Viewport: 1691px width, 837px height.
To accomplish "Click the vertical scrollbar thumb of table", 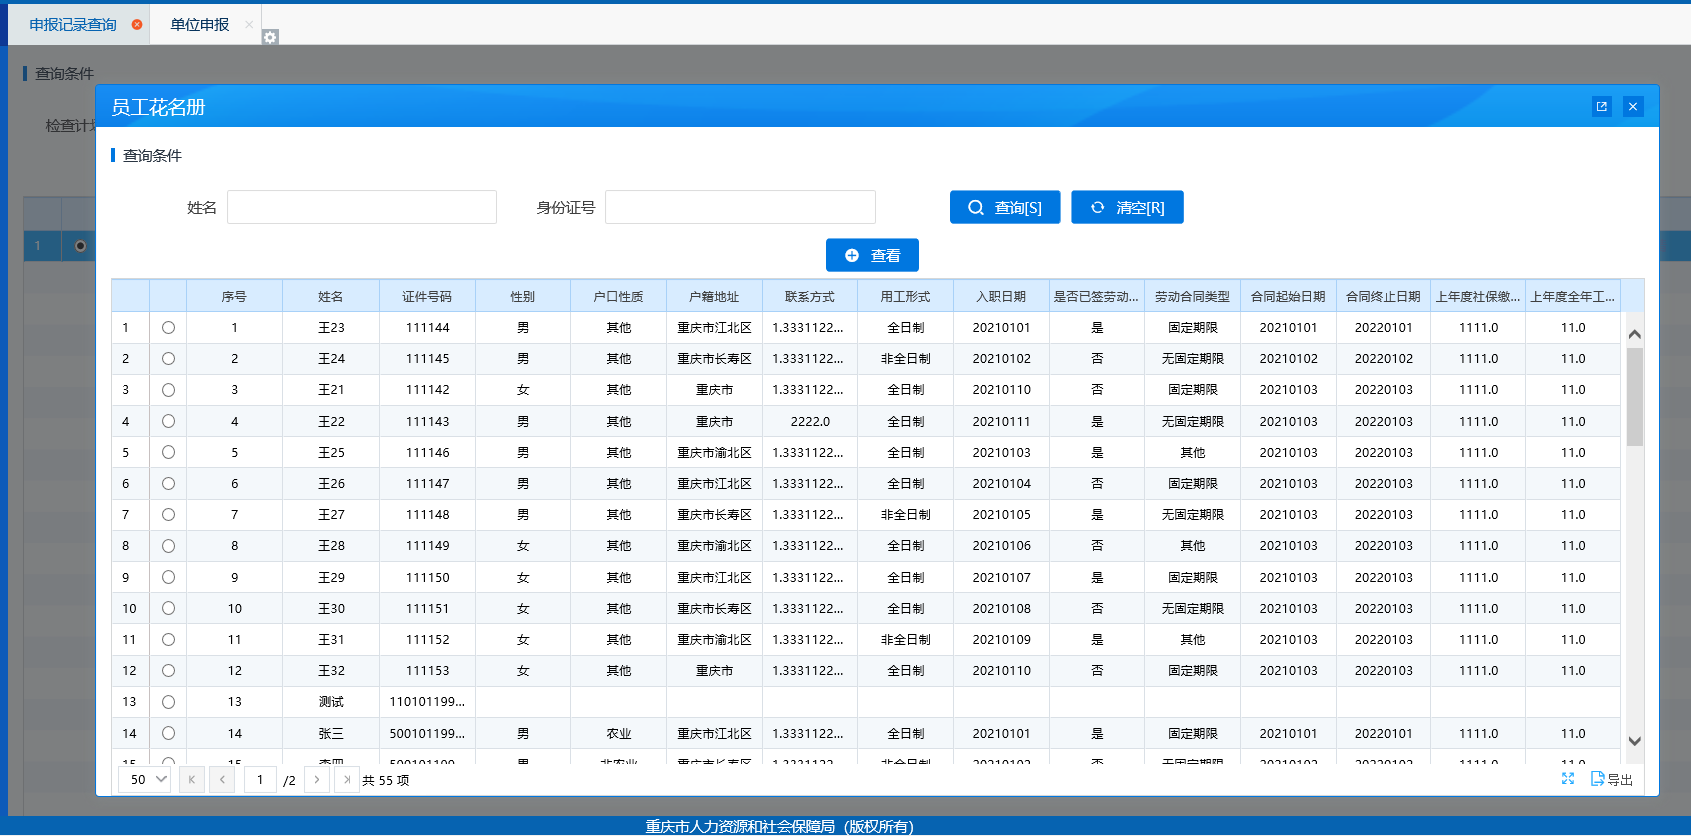I will (1635, 397).
